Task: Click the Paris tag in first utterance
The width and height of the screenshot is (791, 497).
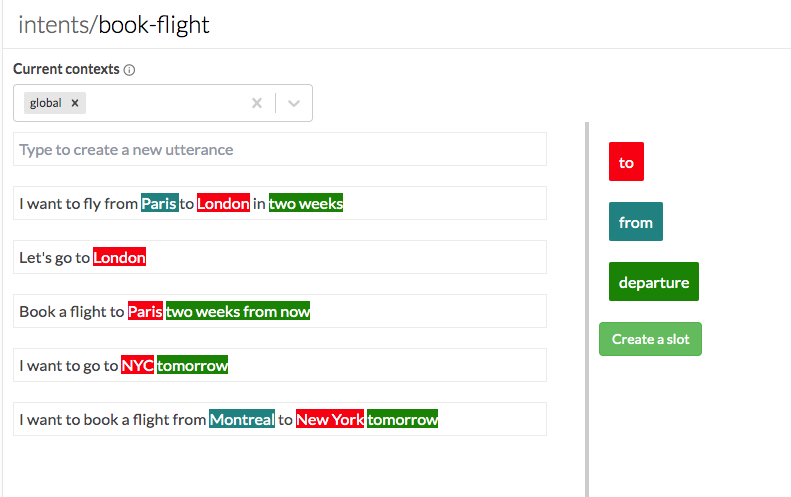Action: point(159,203)
